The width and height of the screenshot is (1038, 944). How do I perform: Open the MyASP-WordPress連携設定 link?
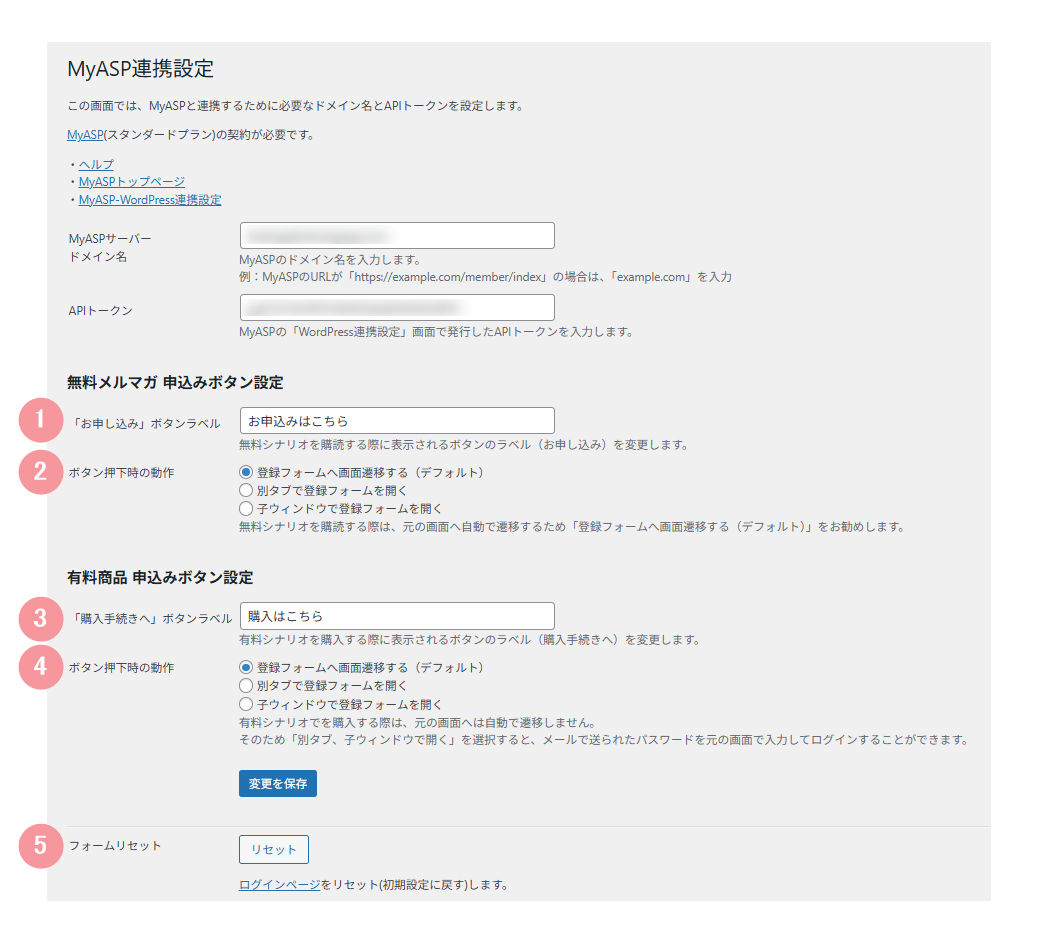pos(150,200)
